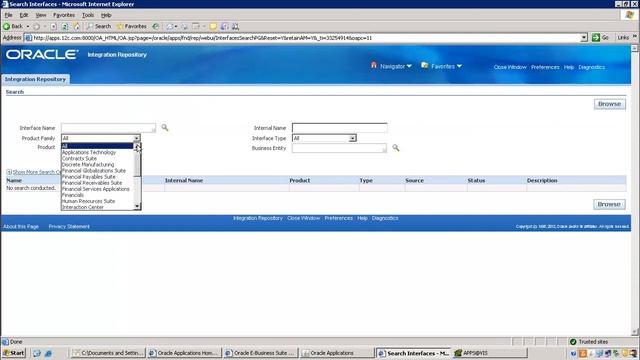This screenshot has height=360, width=640.
Task: Choose the All option in dropdown list
Action: [97, 146]
